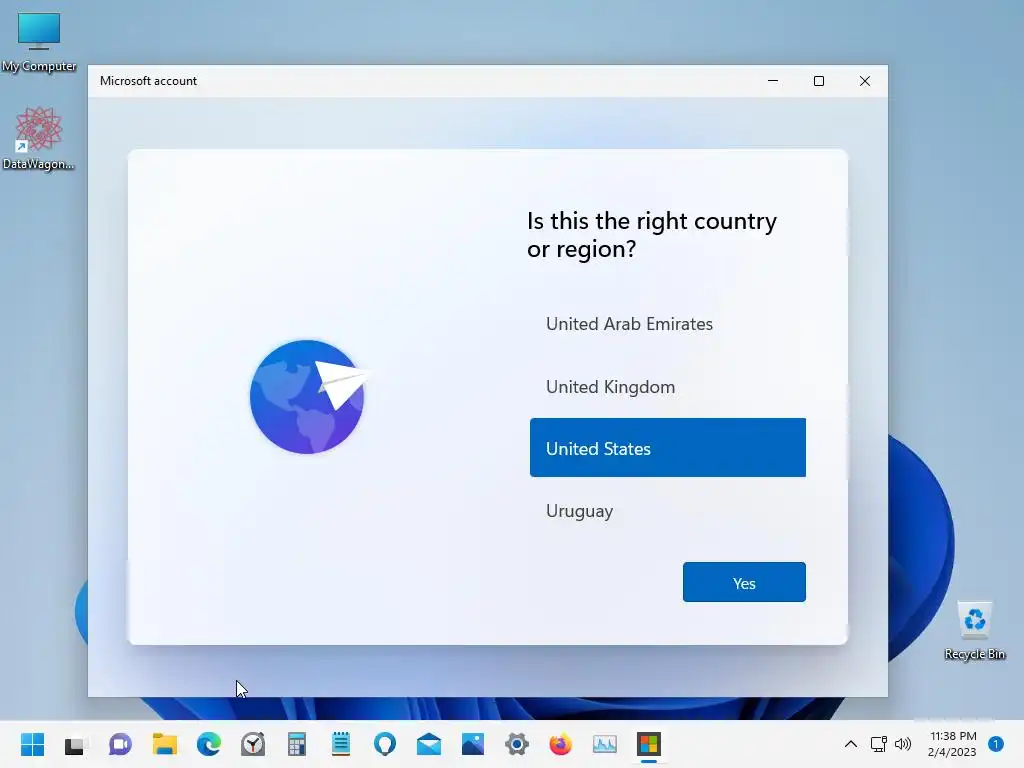The width and height of the screenshot is (1024, 768).
Task: Close the Microsoft account window
Action: coord(865,81)
